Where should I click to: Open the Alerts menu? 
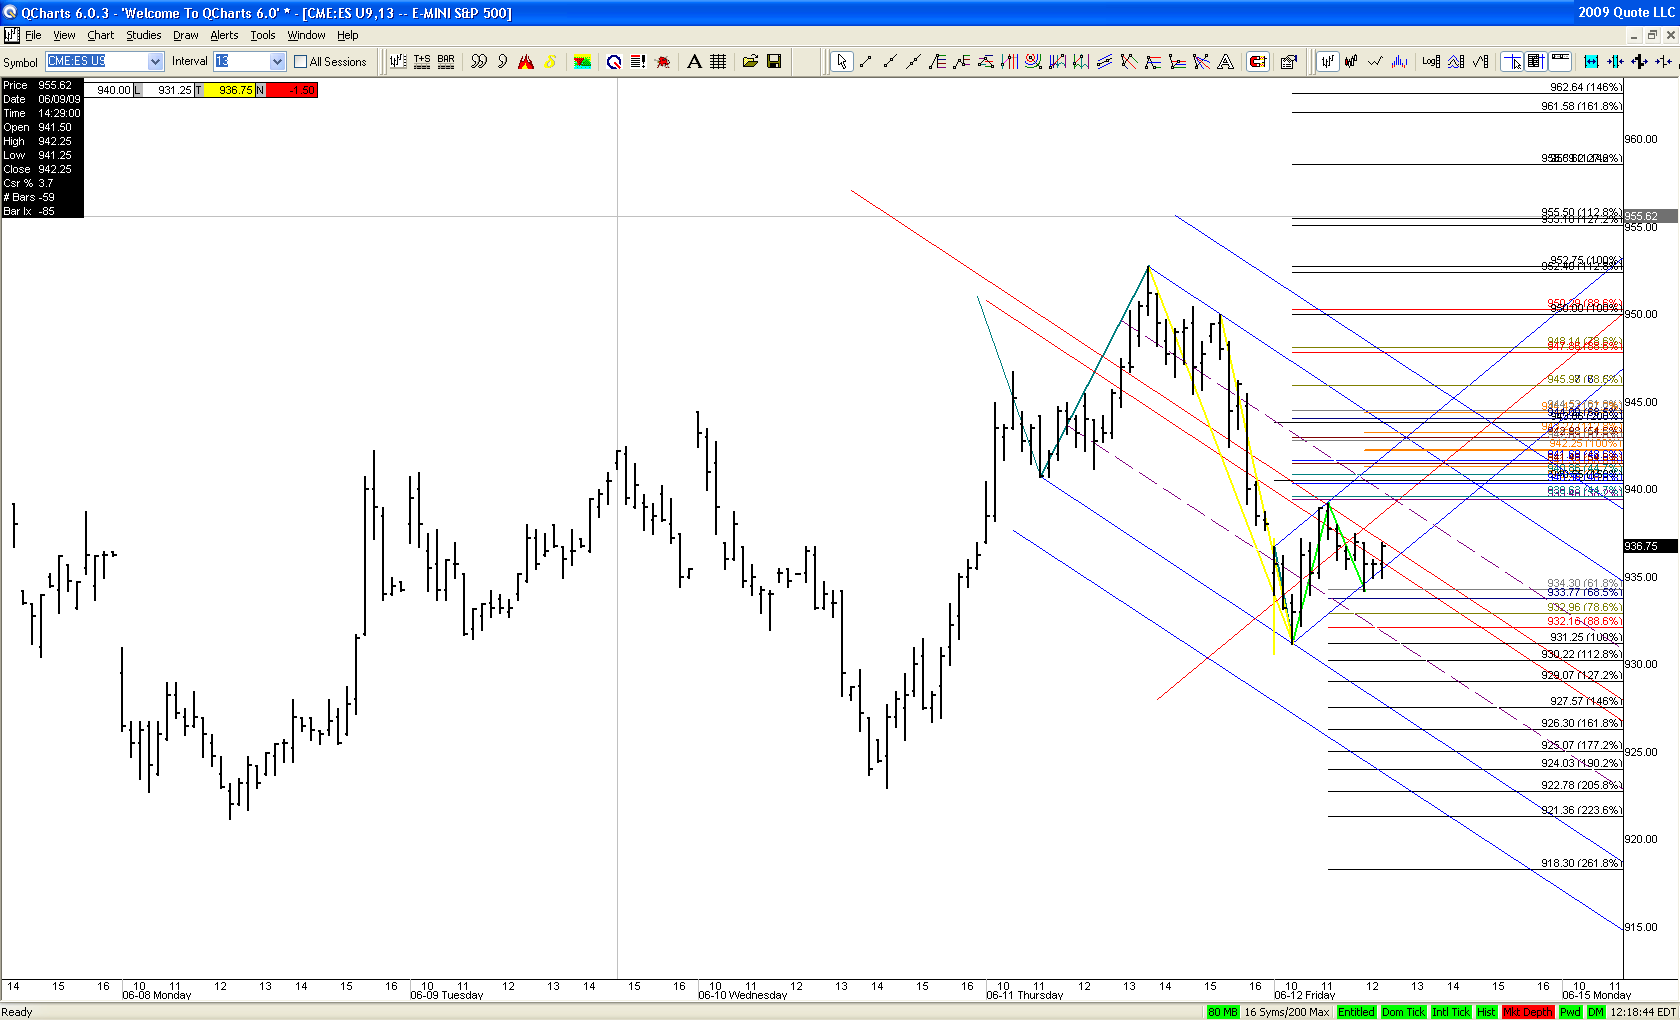click(224, 35)
